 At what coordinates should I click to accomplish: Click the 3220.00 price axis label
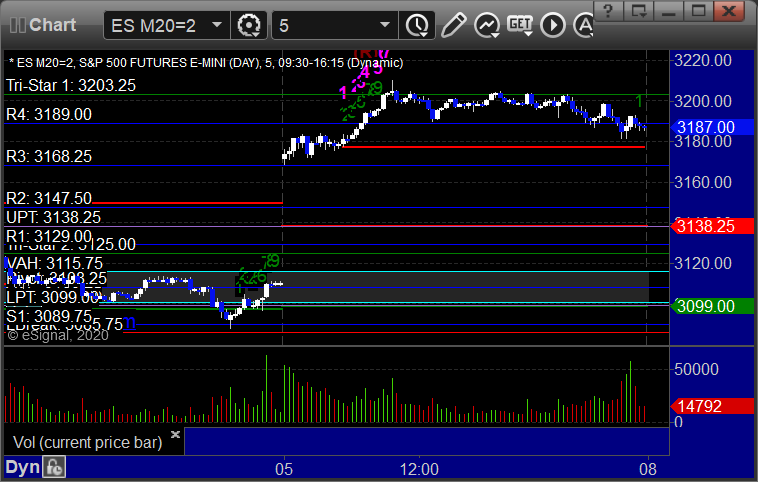point(703,60)
